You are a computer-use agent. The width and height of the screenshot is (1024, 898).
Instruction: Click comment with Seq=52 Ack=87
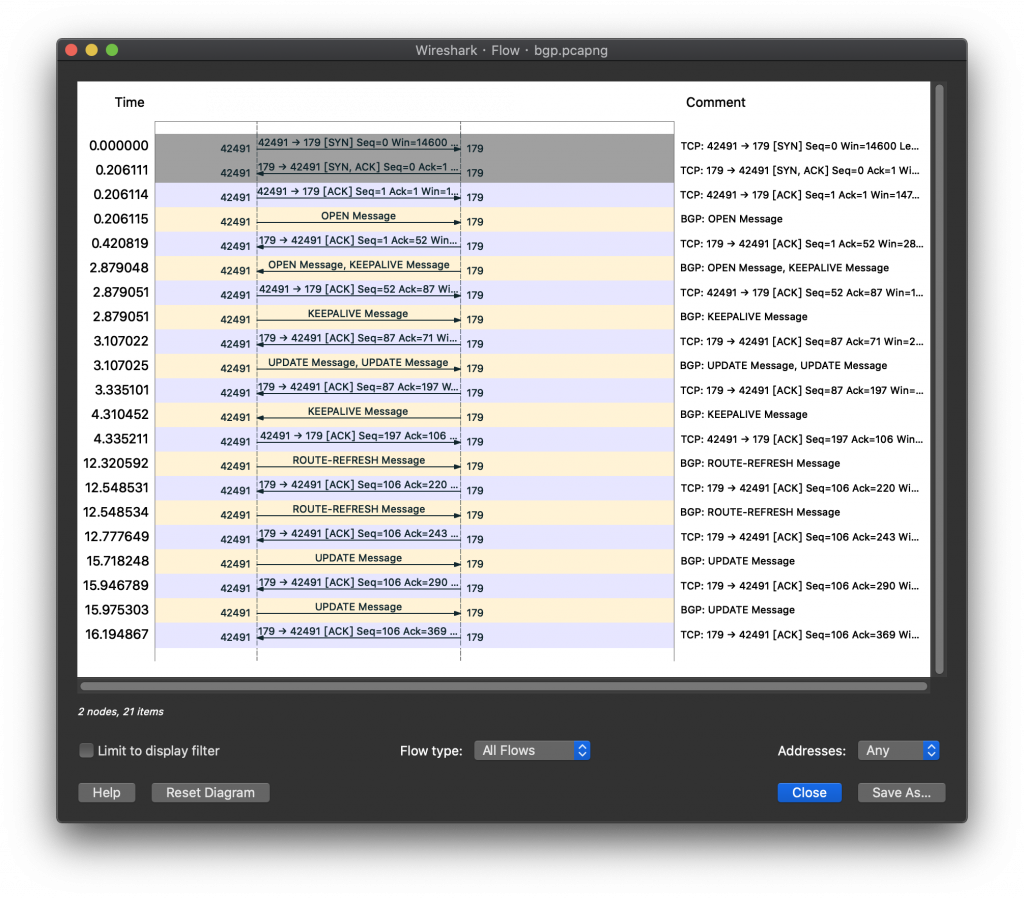pos(802,293)
